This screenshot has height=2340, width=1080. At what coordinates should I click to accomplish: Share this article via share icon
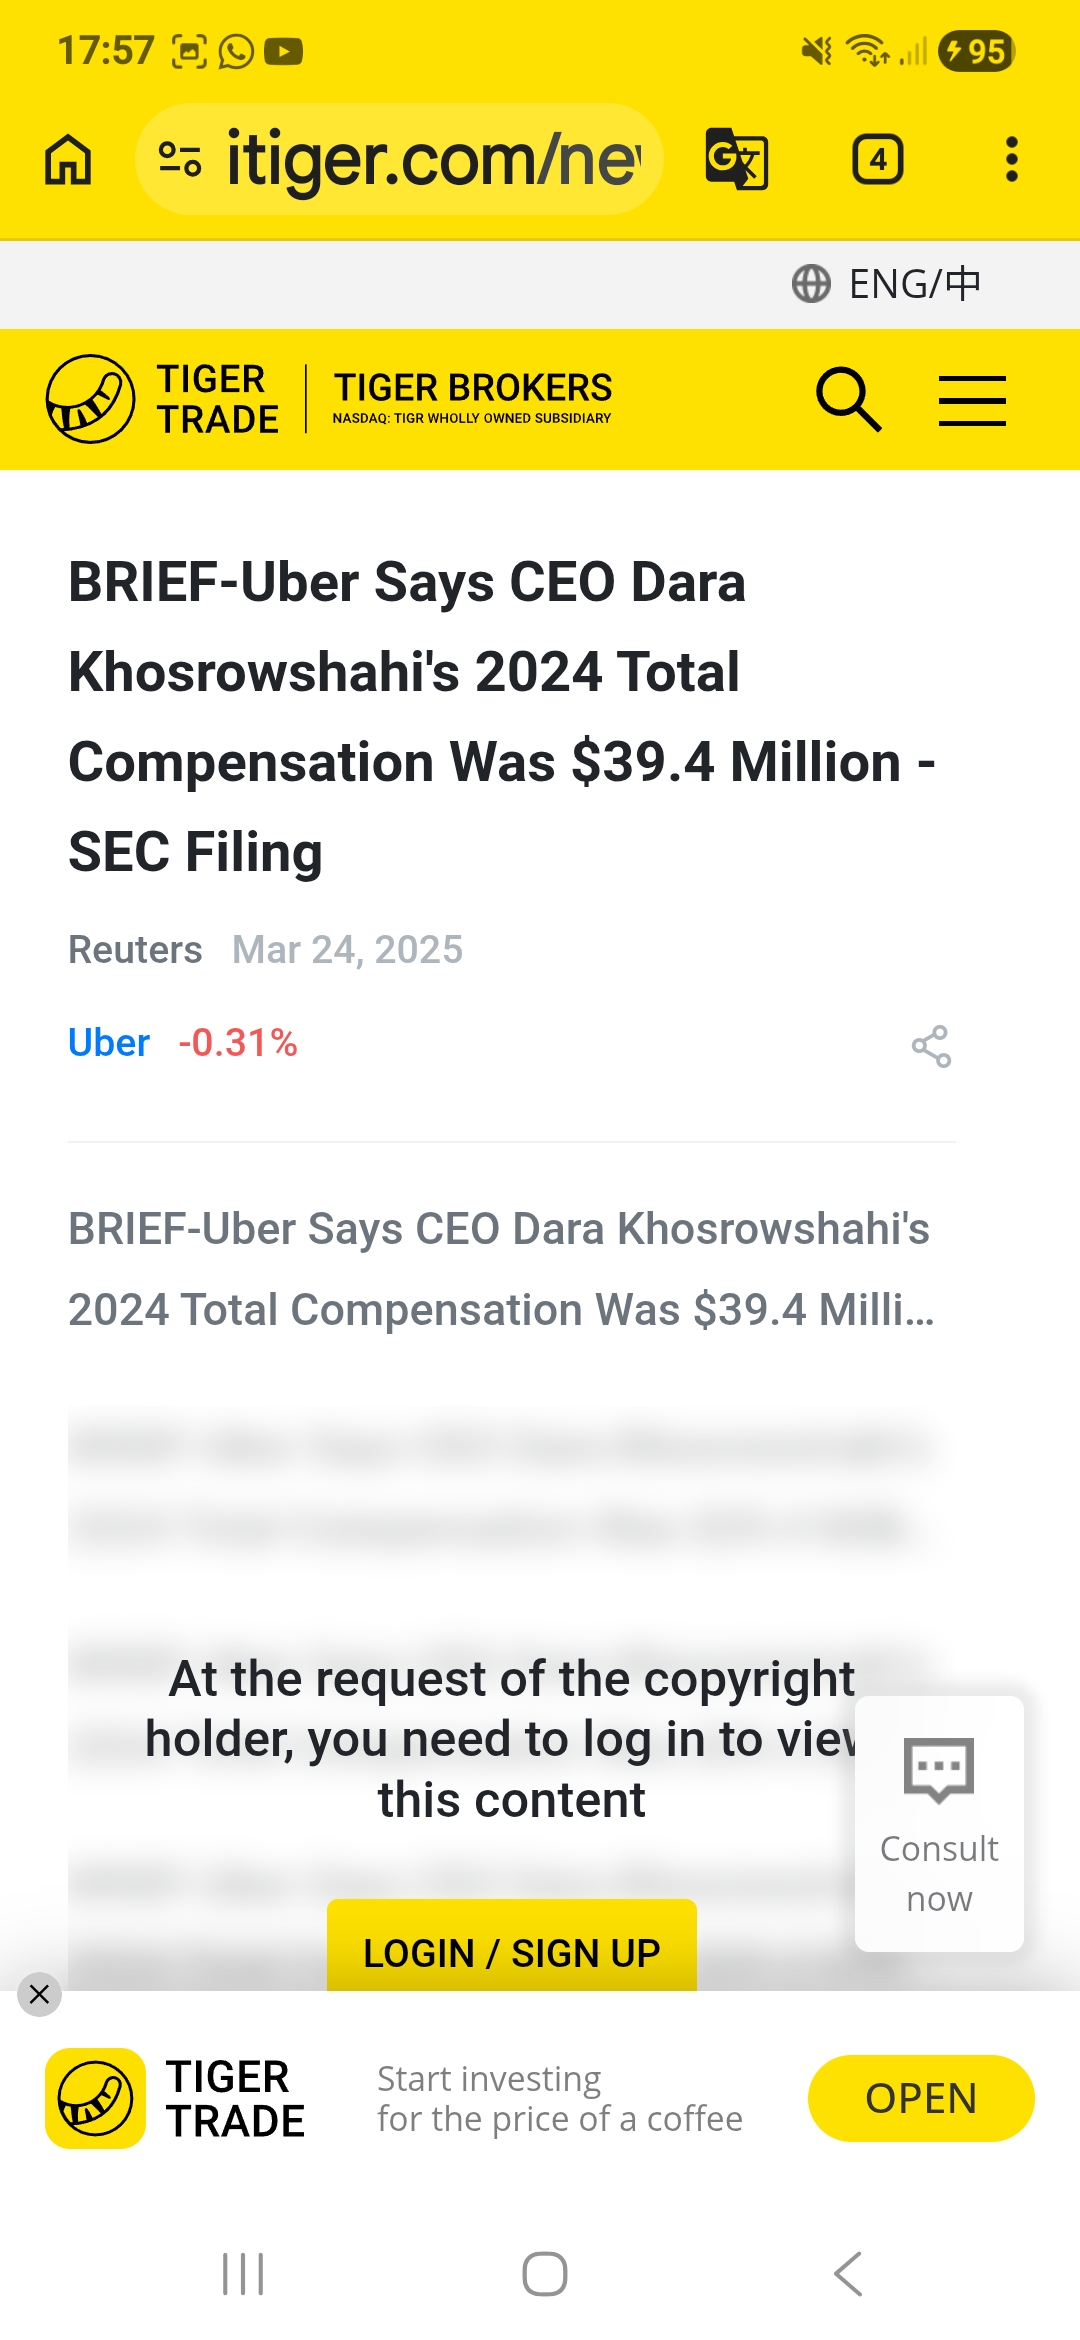tap(931, 1046)
